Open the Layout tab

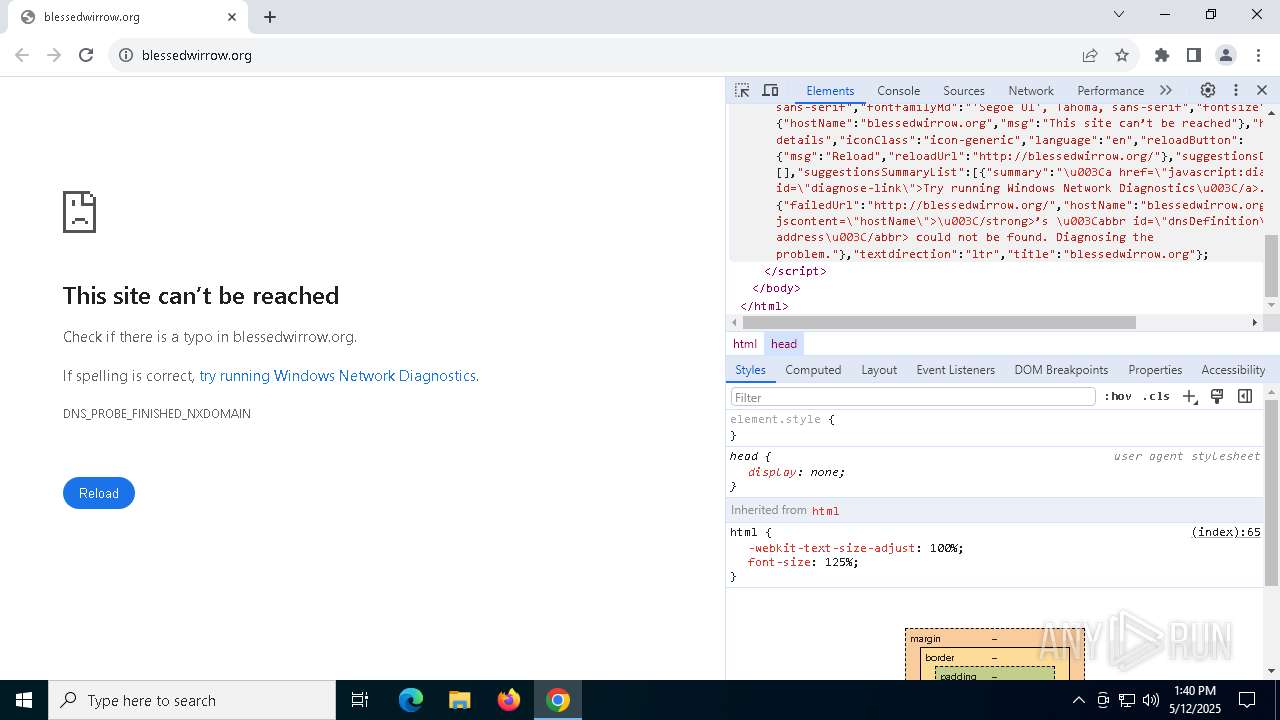879,369
